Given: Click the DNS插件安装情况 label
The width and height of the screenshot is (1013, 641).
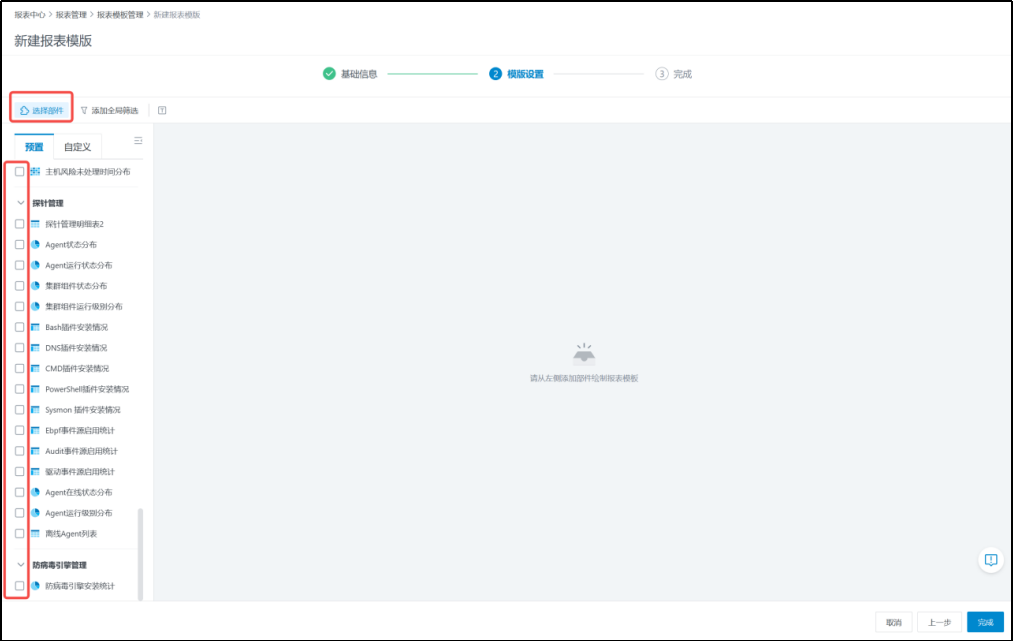Looking at the screenshot, I should click(x=76, y=348).
